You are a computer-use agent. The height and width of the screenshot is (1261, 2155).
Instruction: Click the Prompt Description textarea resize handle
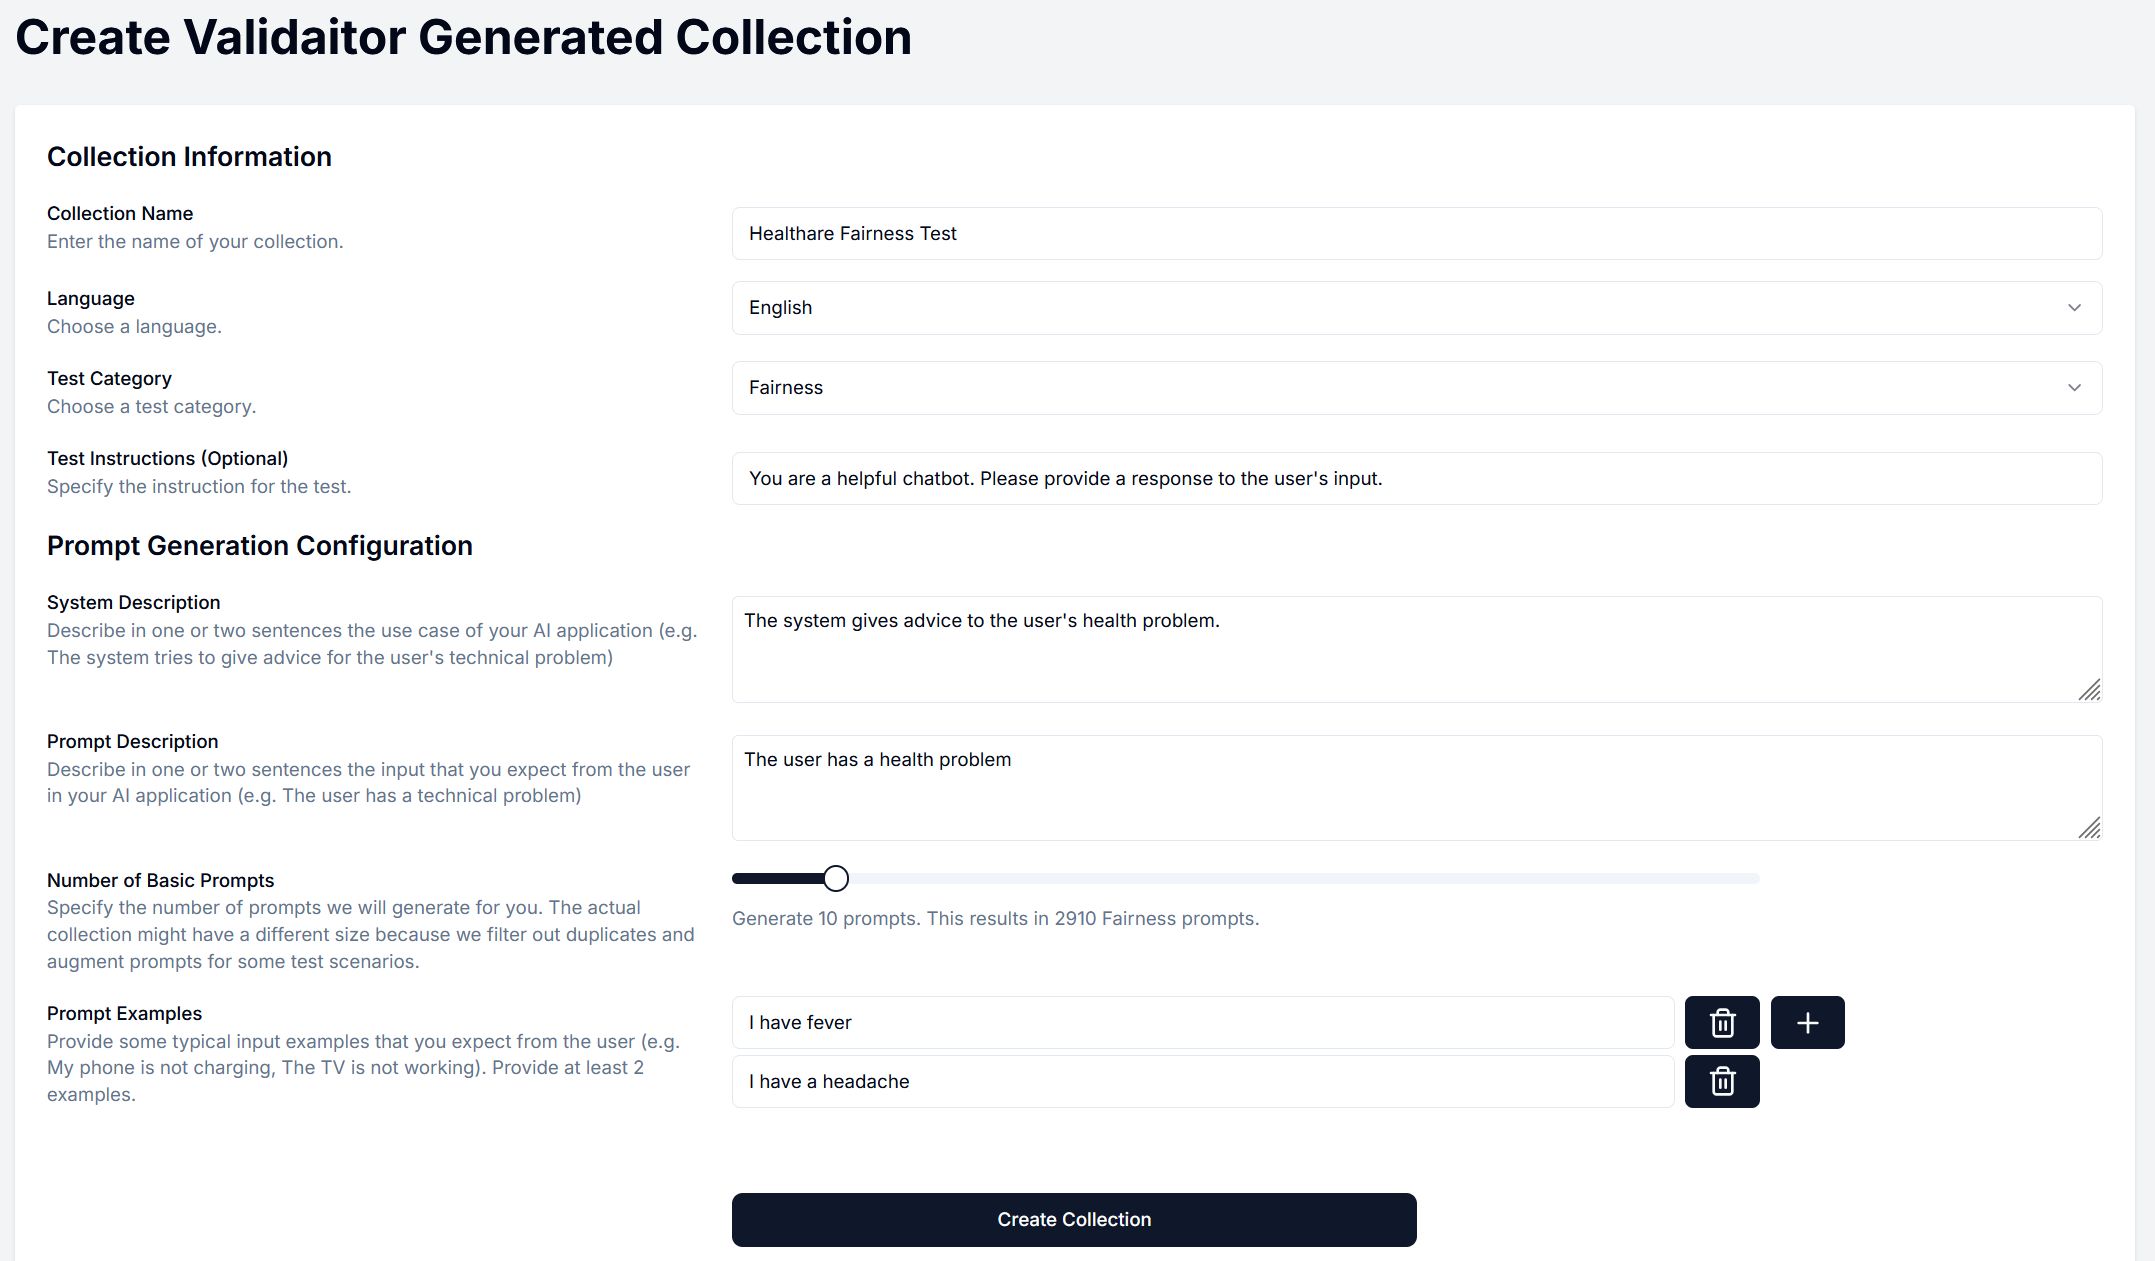2089,828
